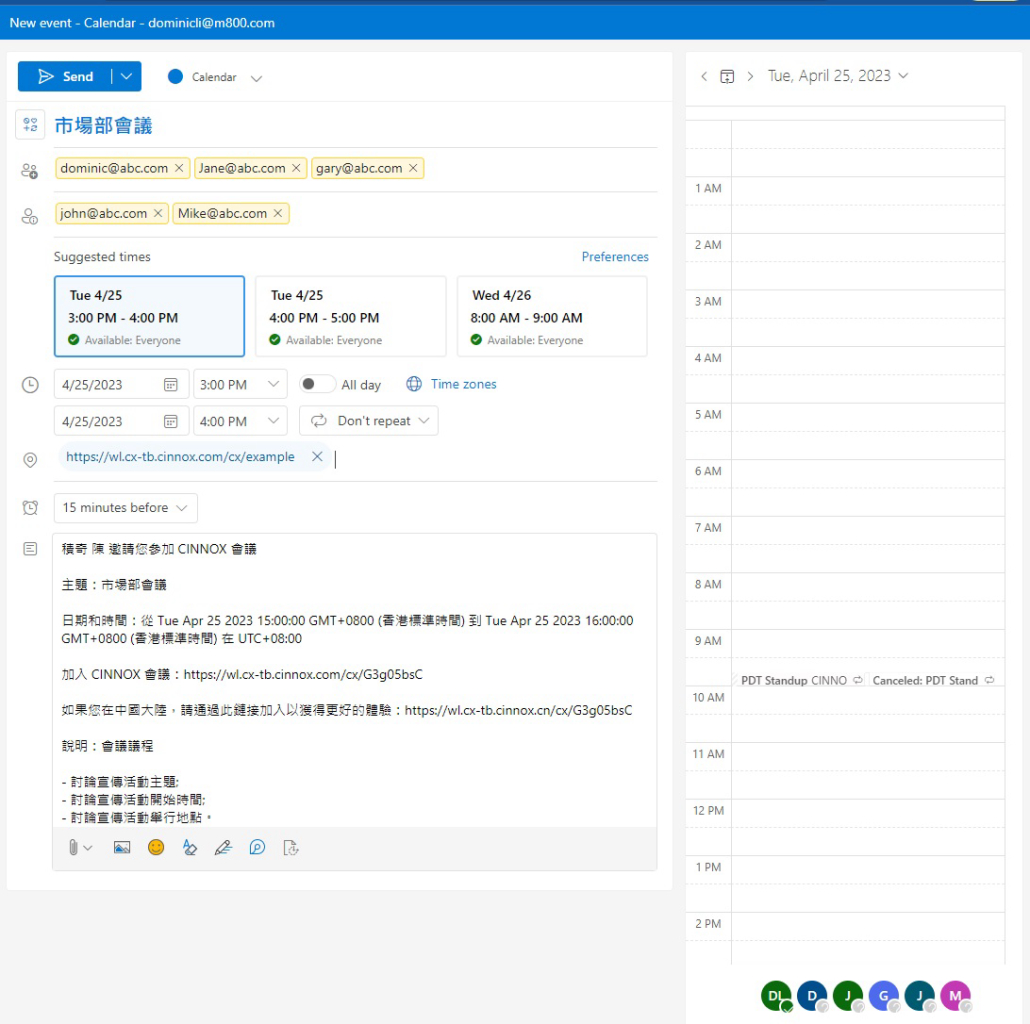Viewport: 1030px width, 1024px height.
Task: Open the 15 minutes before reminder dropdown
Action: (x=125, y=508)
